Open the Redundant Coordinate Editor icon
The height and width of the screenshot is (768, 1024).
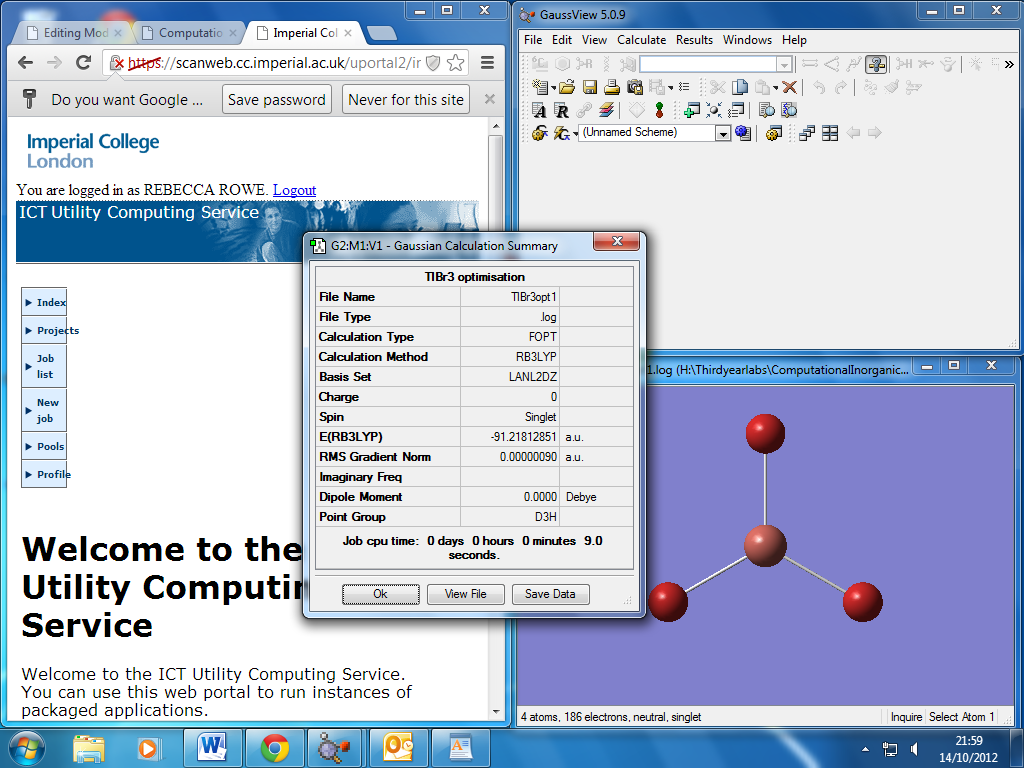(562, 110)
